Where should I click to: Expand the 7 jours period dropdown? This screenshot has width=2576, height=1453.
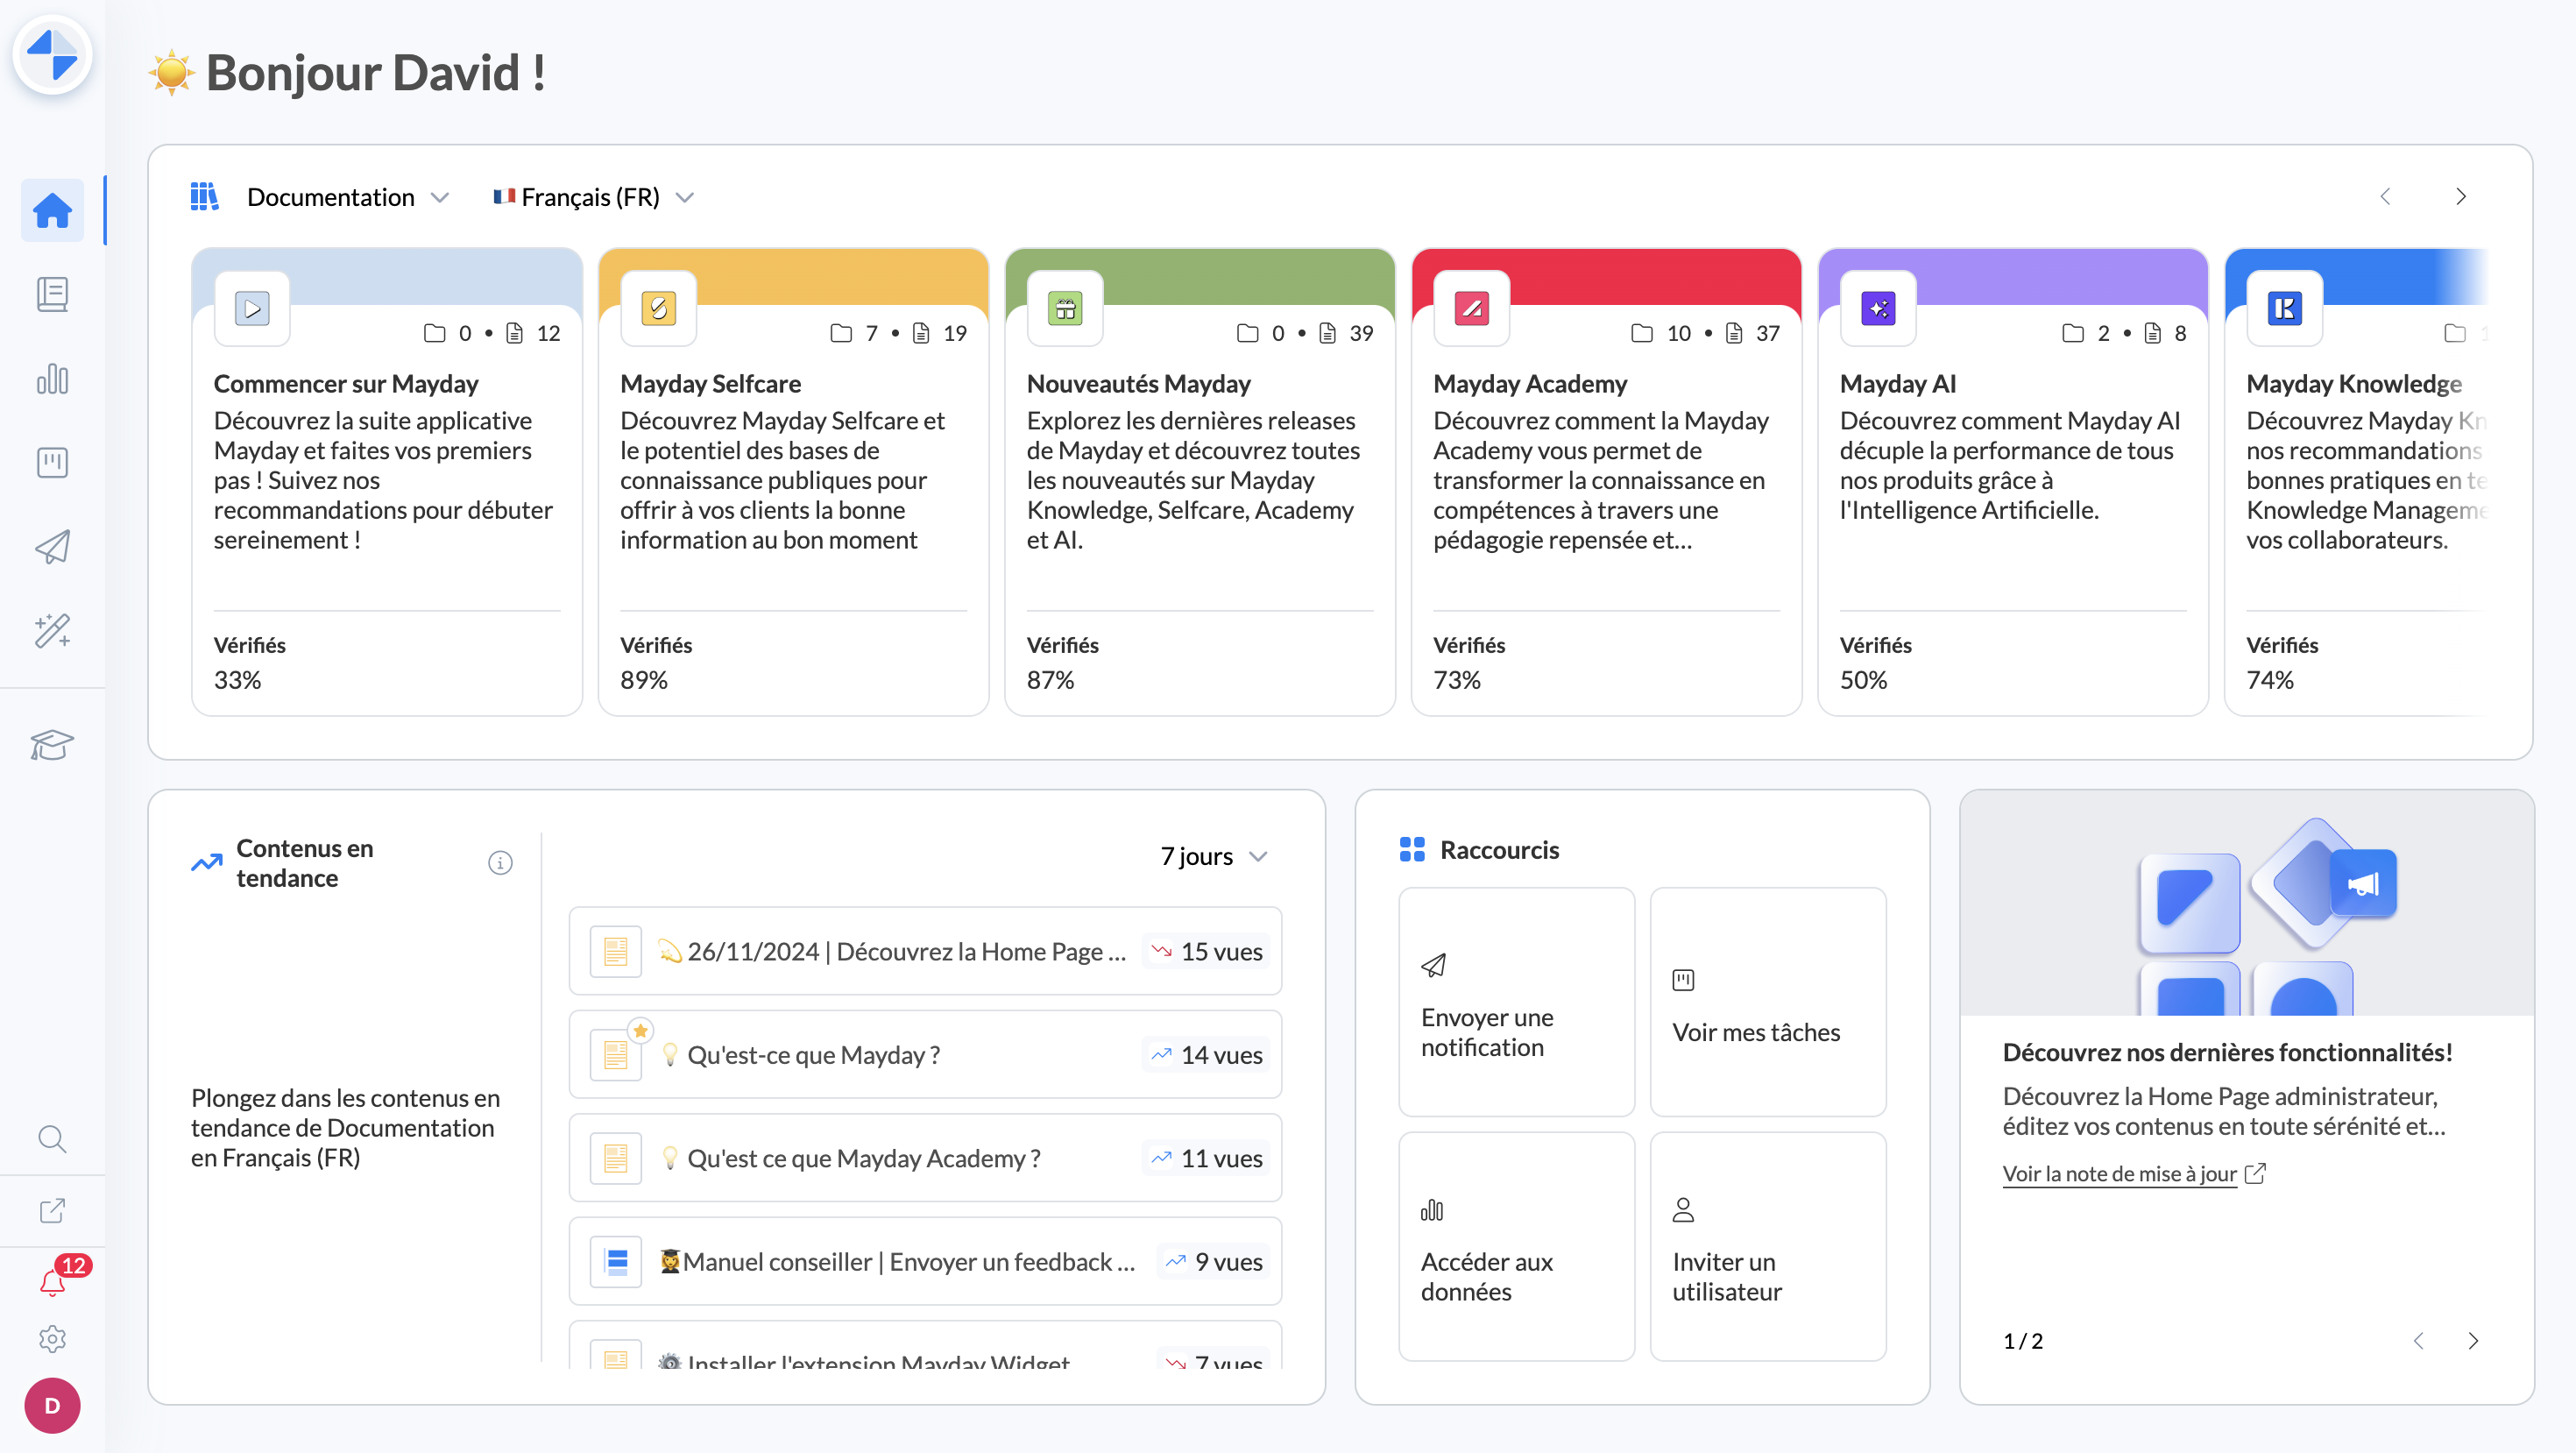point(1213,856)
